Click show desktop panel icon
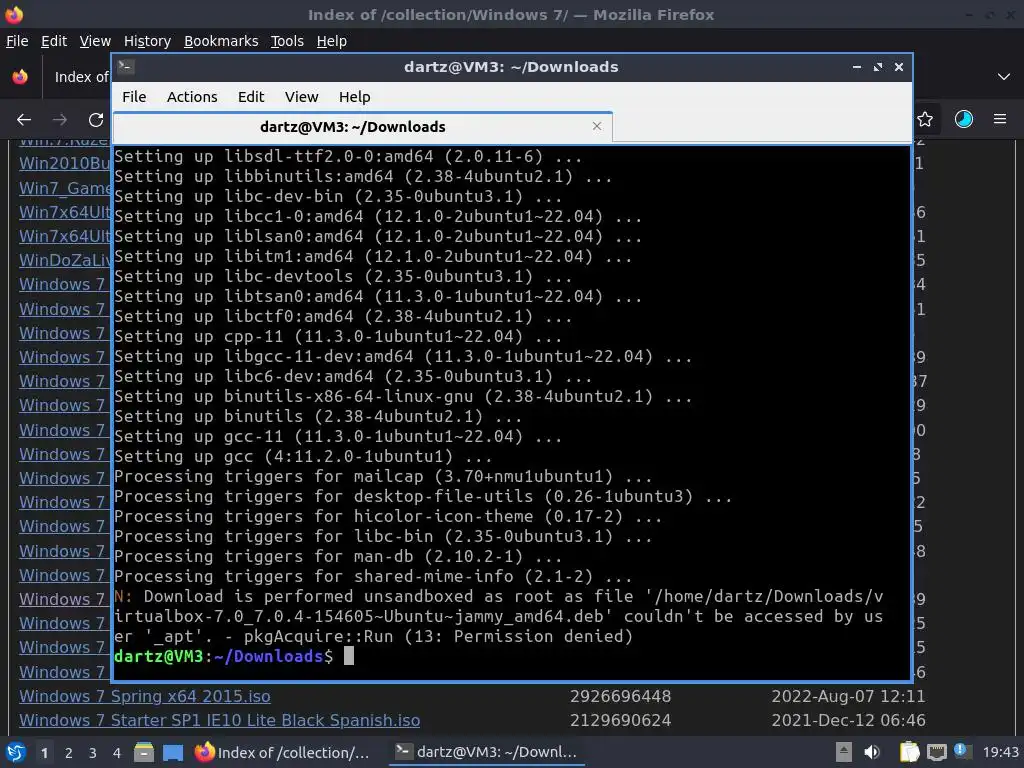1024x768 pixels. point(173,752)
